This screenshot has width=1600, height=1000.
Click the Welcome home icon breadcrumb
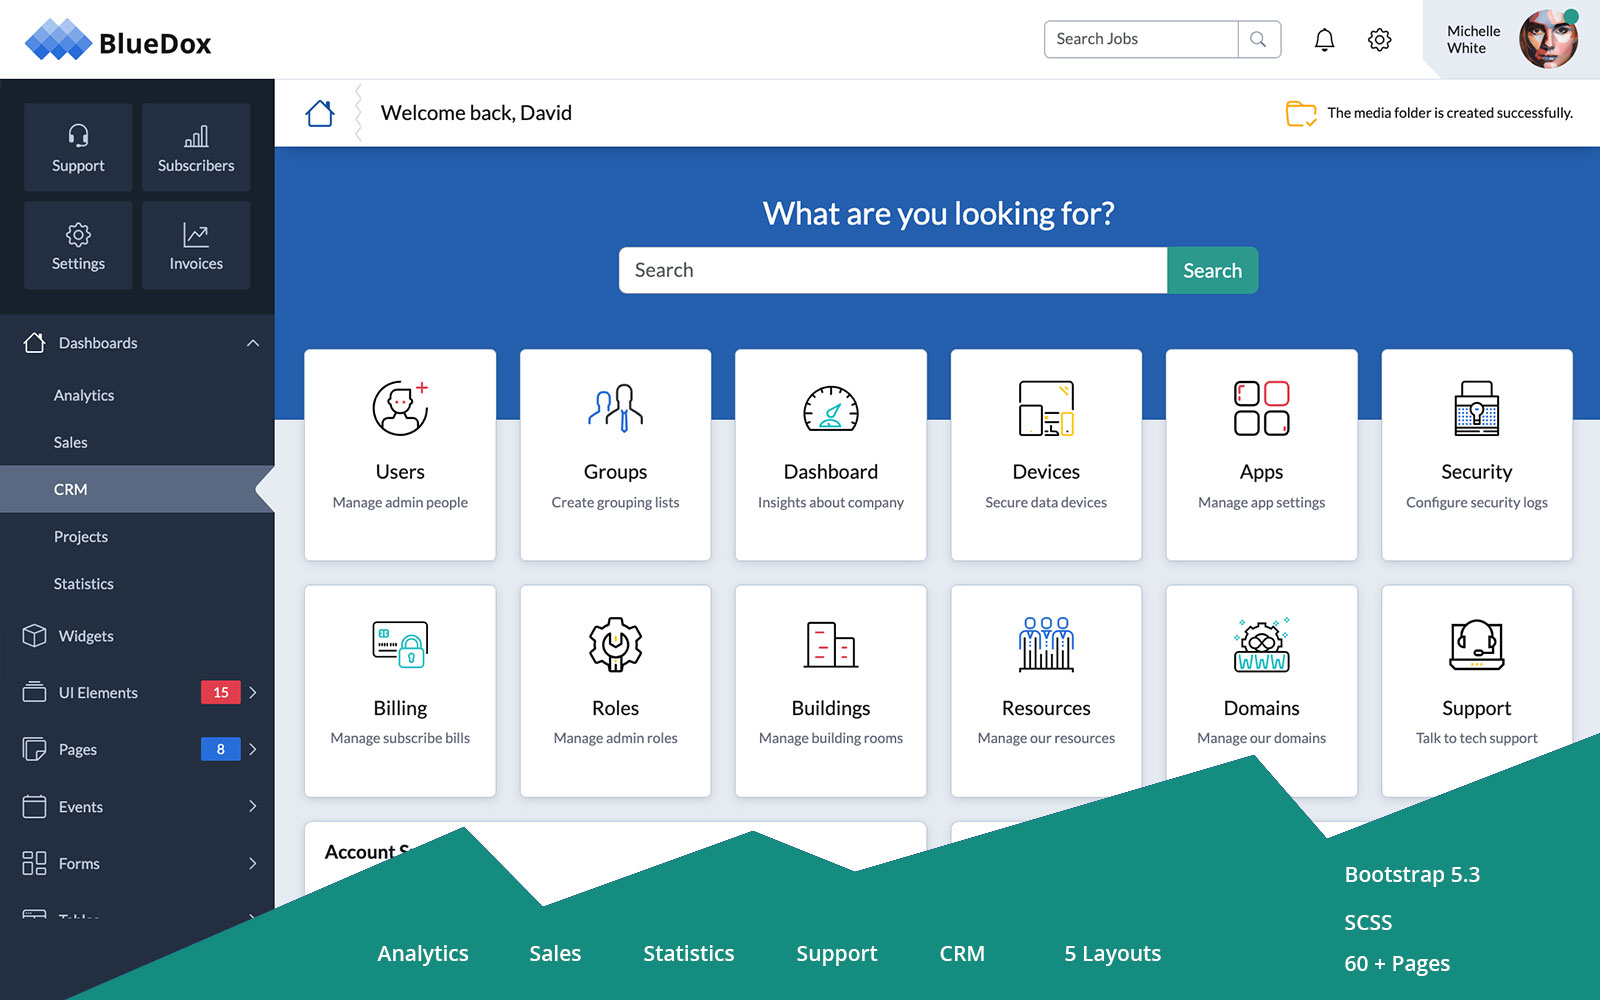319,112
